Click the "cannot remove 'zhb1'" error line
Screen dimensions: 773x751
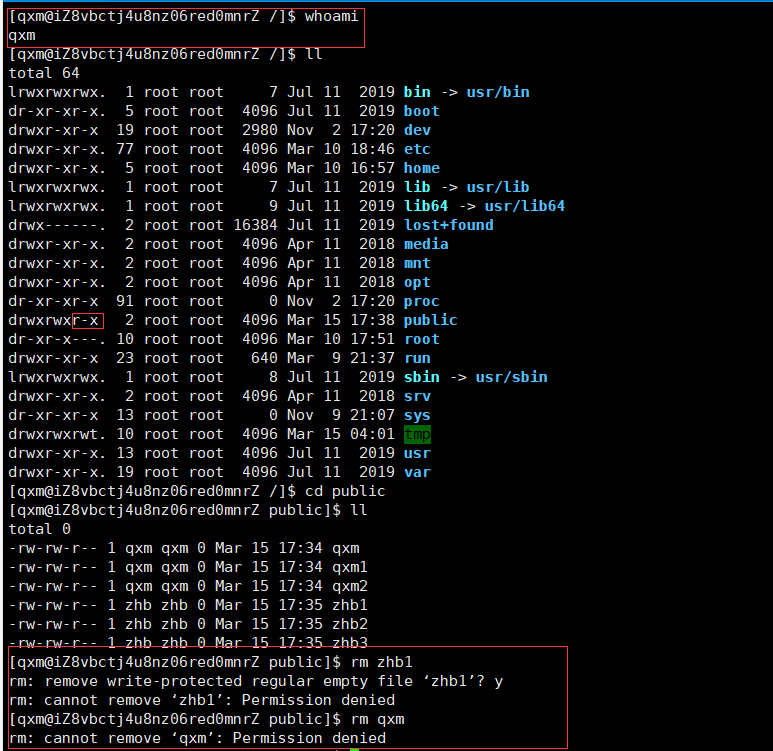click(202, 701)
